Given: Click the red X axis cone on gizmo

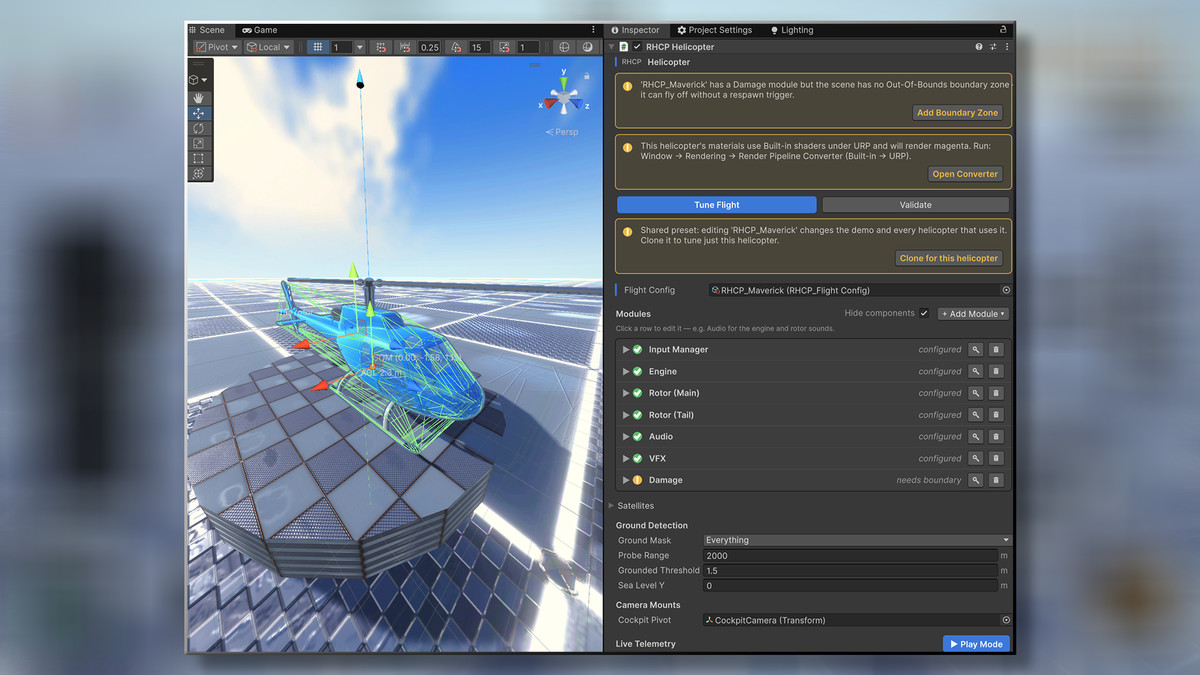Looking at the screenshot, I should 550,104.
